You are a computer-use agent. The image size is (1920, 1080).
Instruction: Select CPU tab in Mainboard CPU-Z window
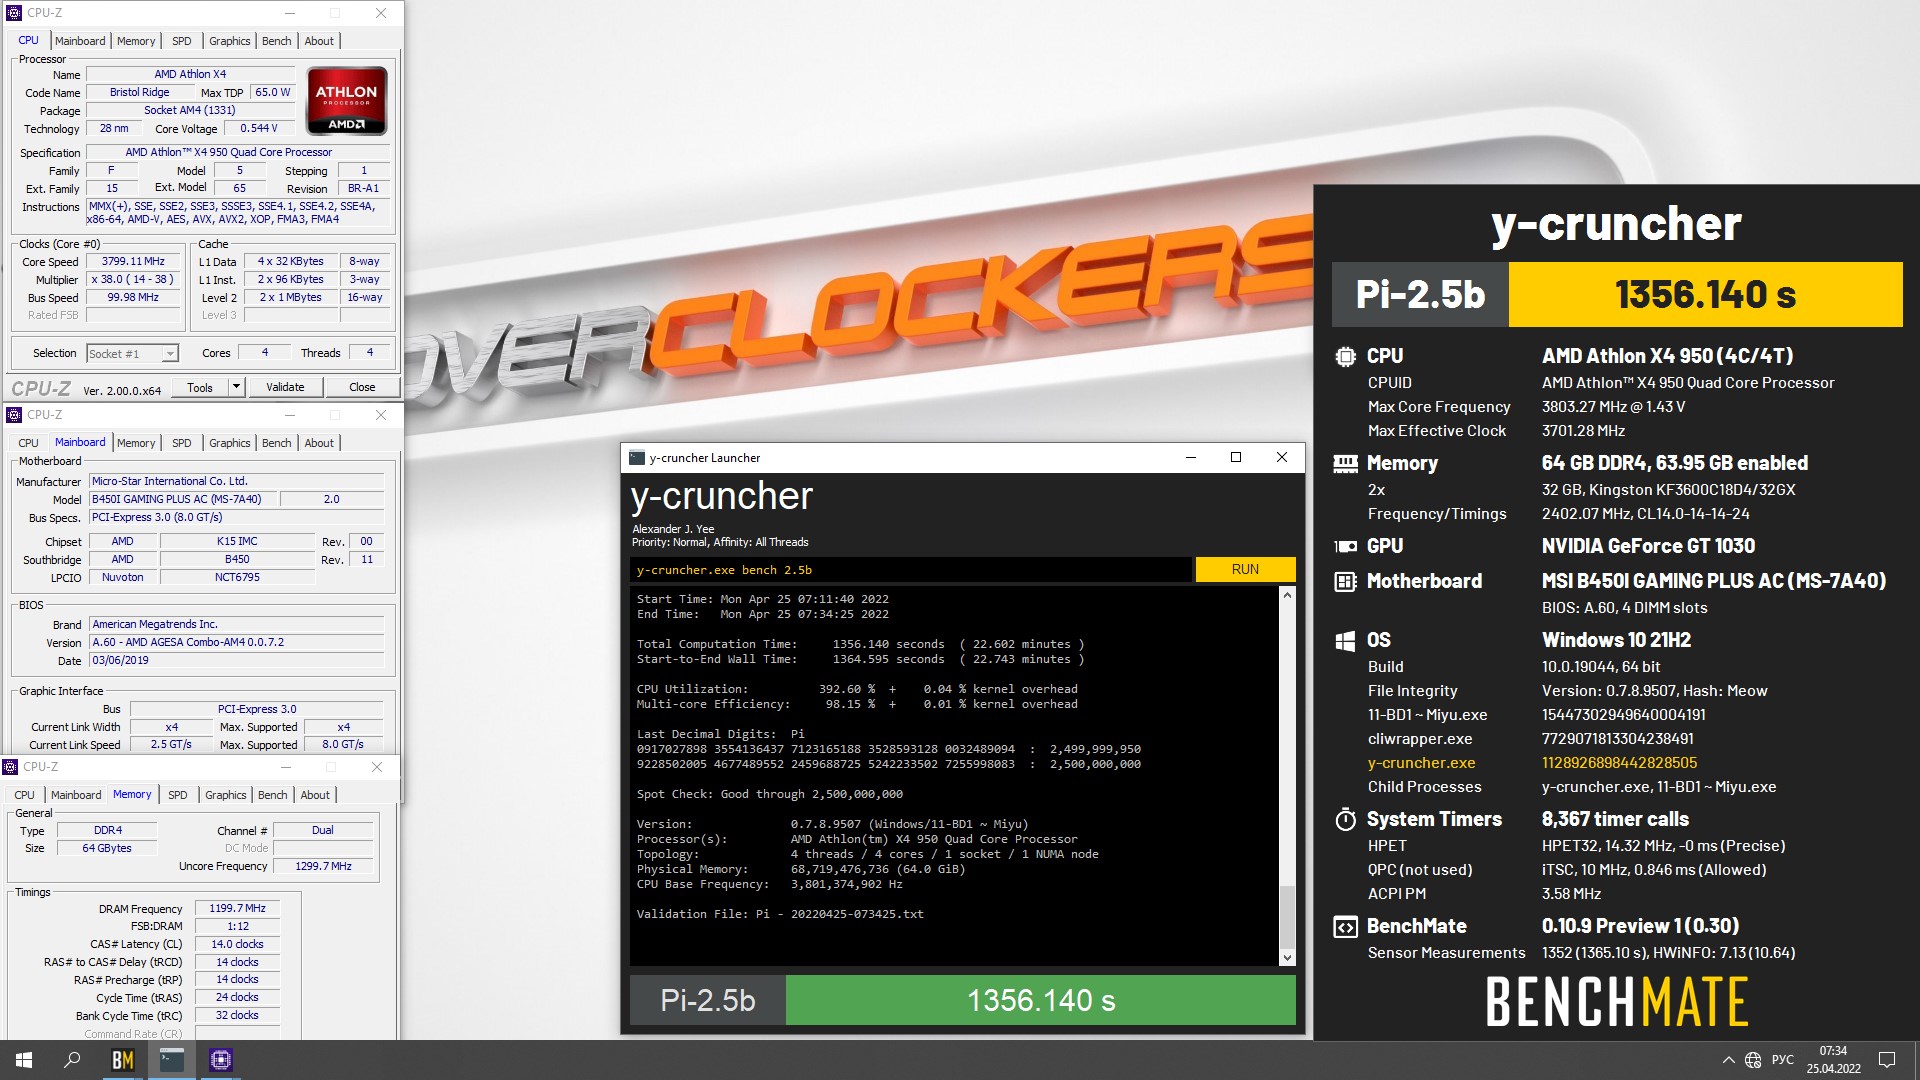[28, 443]
